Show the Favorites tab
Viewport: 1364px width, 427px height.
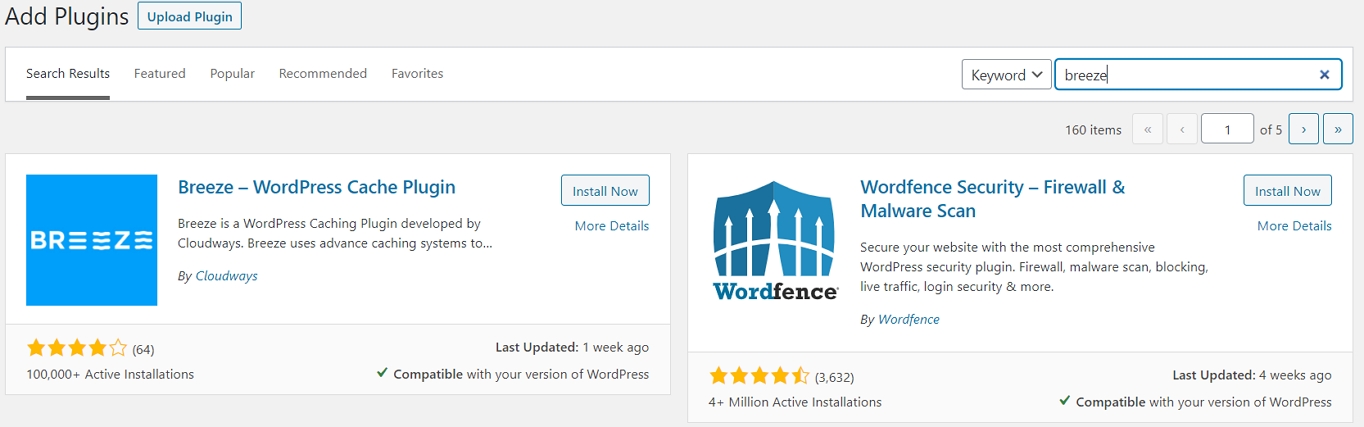(x=417, y=73)
